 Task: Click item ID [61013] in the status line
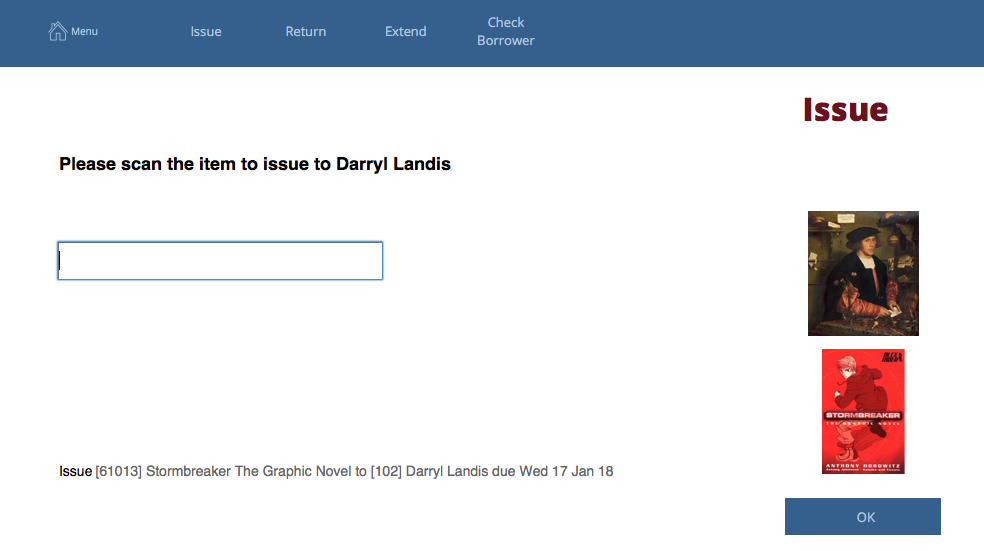coord(118,471)
